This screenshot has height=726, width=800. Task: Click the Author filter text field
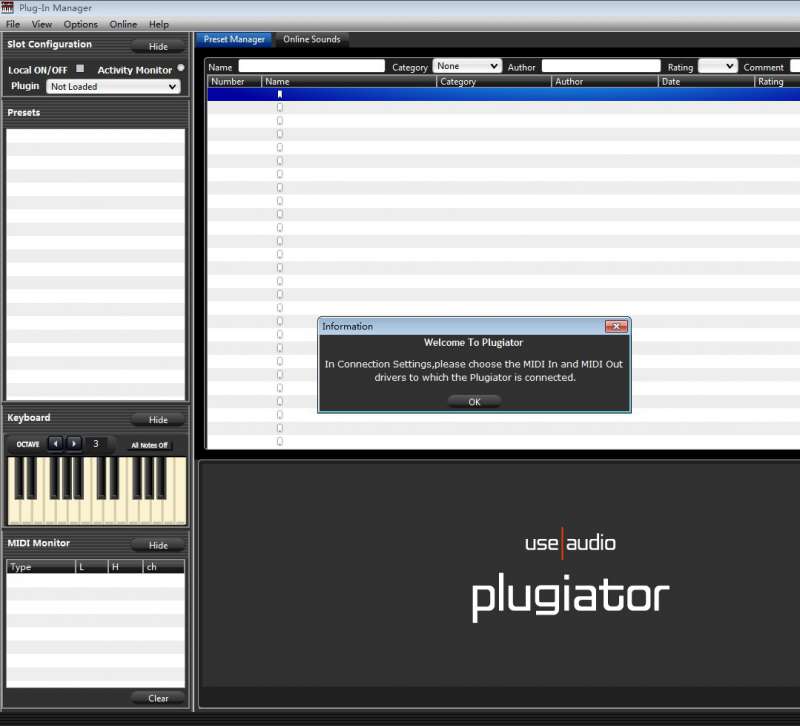pos(600,67)
